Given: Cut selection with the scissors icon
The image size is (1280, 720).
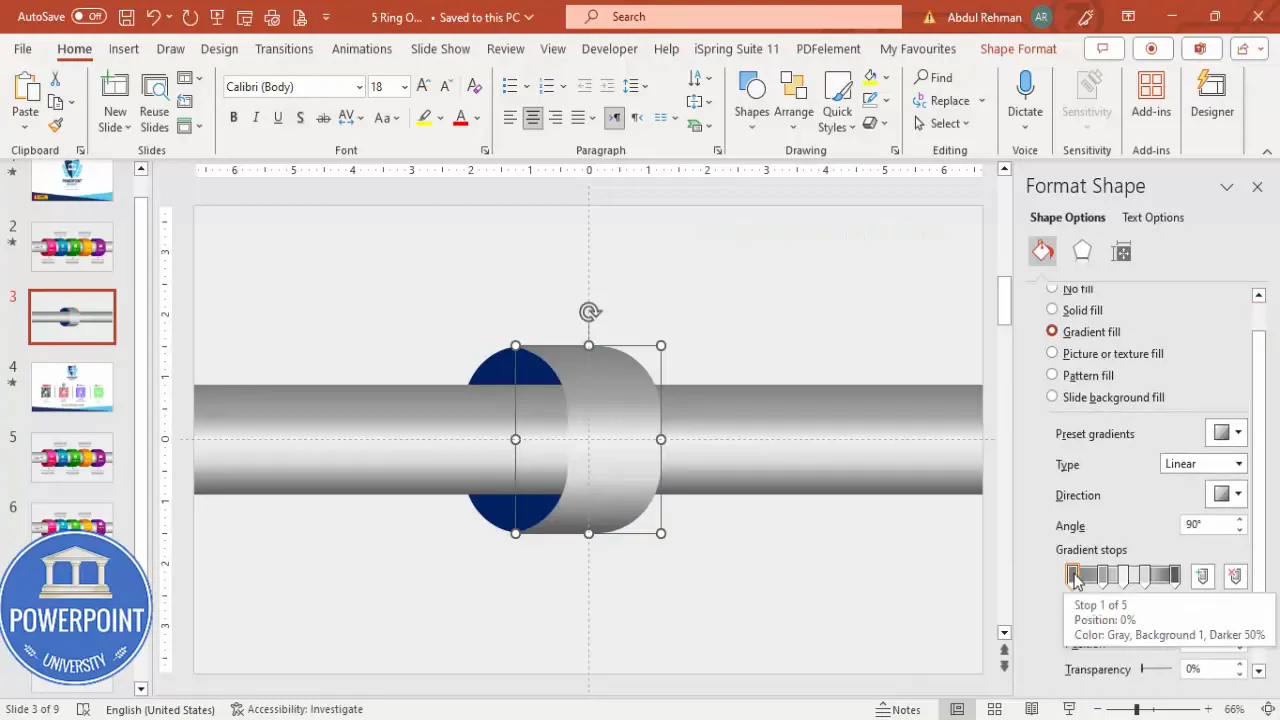Looking at the screenshot, I should pyautogui.click(x=55, y=78).
